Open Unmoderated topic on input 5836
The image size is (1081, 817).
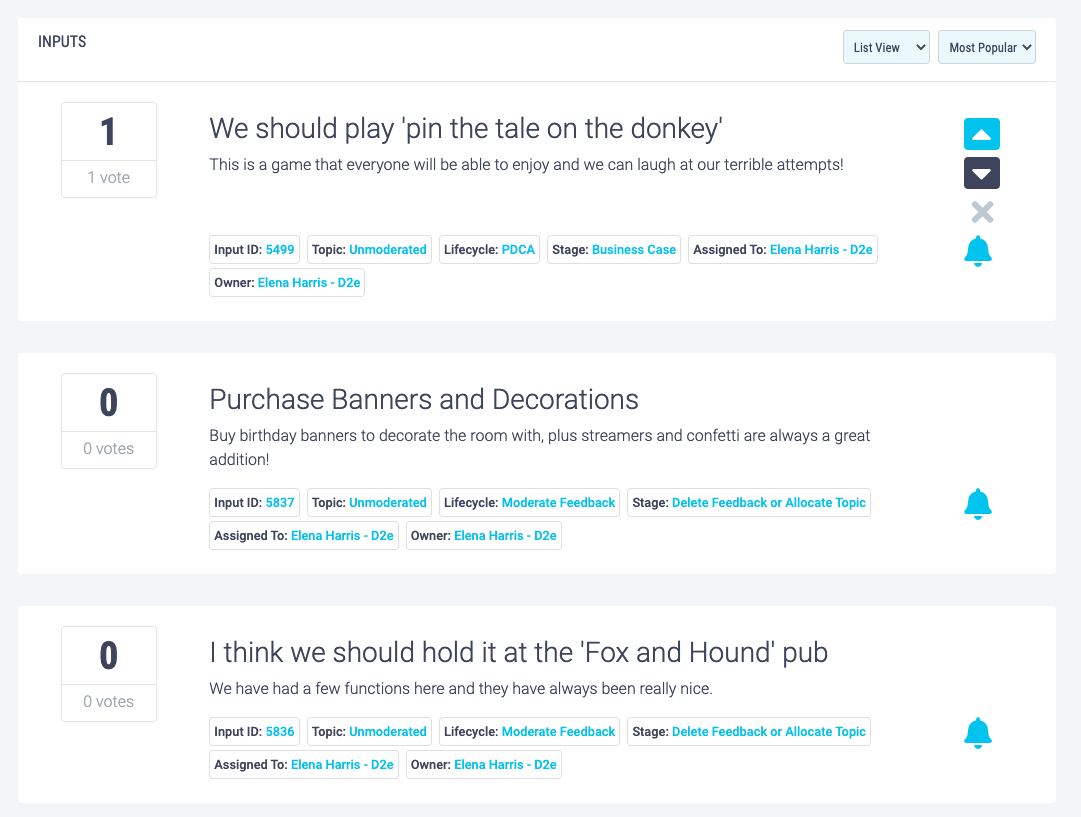(x=387, y=732)
